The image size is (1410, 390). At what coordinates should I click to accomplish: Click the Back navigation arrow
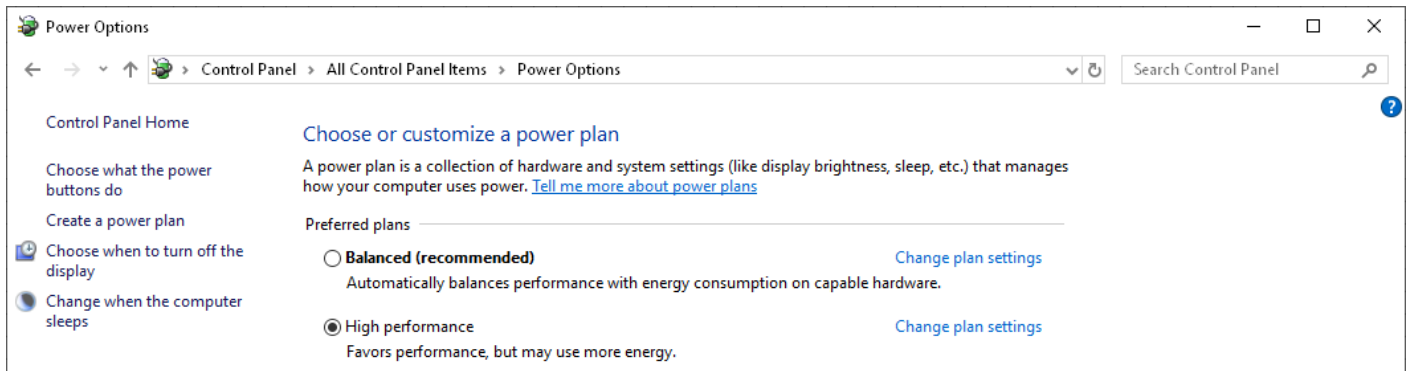click(x=33, y=70)
